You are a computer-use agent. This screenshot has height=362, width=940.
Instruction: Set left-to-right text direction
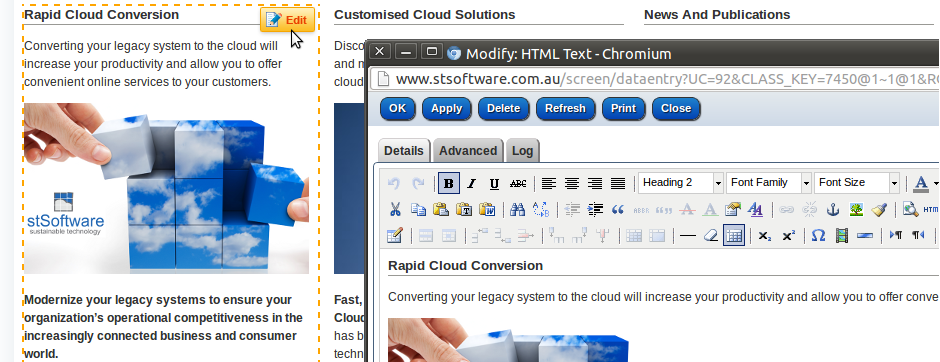pos(896,236)
